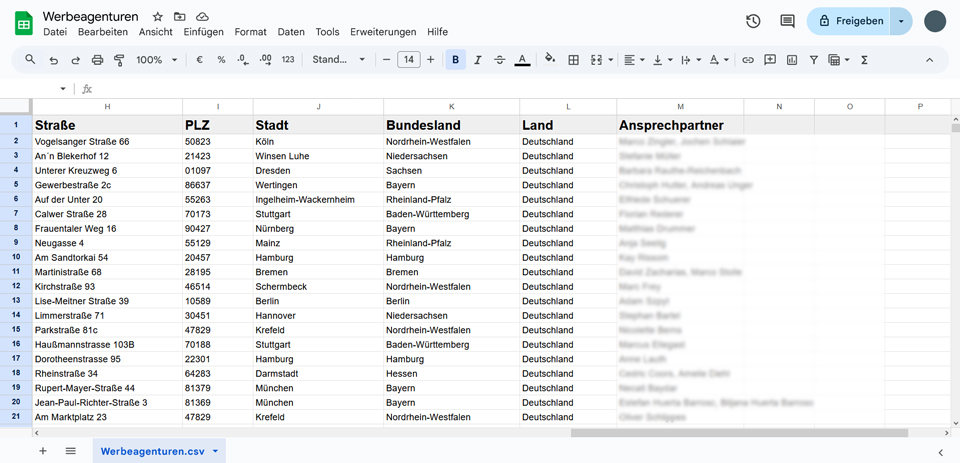The image size is (960, 463).
Task: Open the Hilfe menu
Action: pyautogui.click(x=438, y=32)
